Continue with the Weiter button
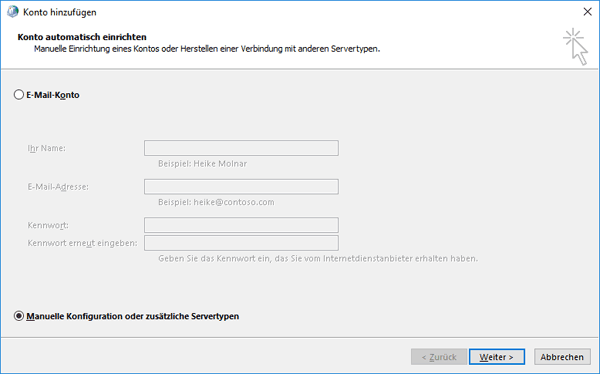600x374 pixels. 497,357
